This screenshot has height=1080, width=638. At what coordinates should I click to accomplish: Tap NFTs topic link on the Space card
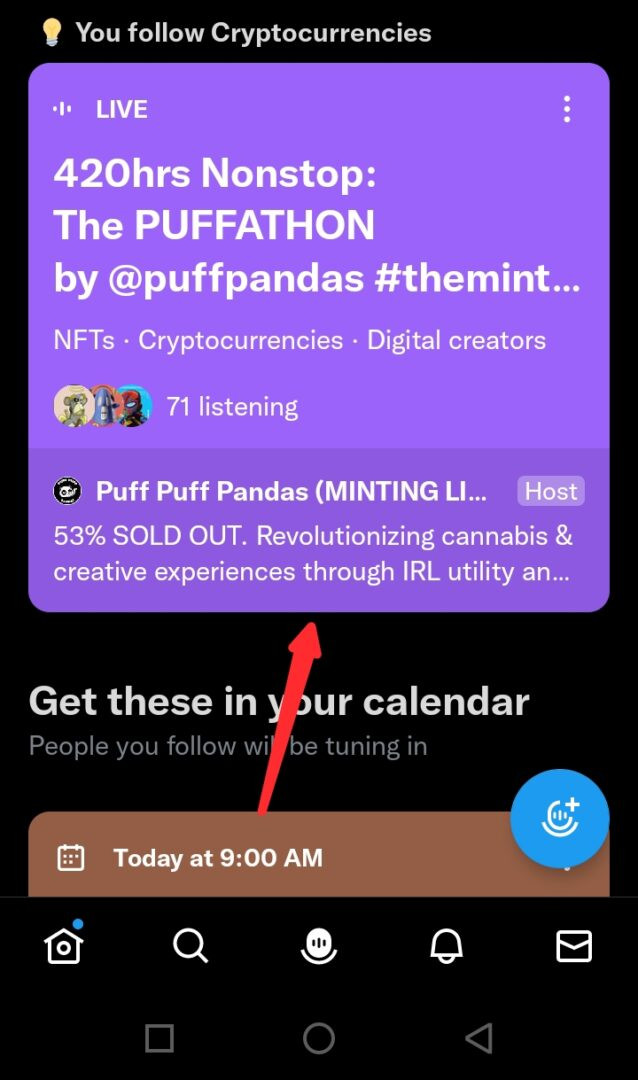pos(84,340)
